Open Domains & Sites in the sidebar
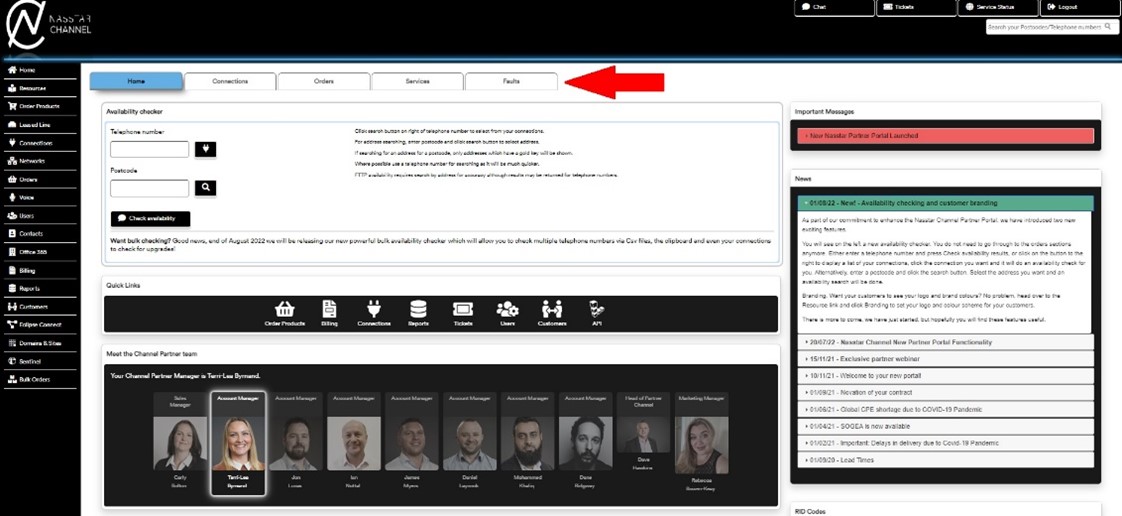The height and width of the screenshot is (516, 1122). click(x=39, y=343)
